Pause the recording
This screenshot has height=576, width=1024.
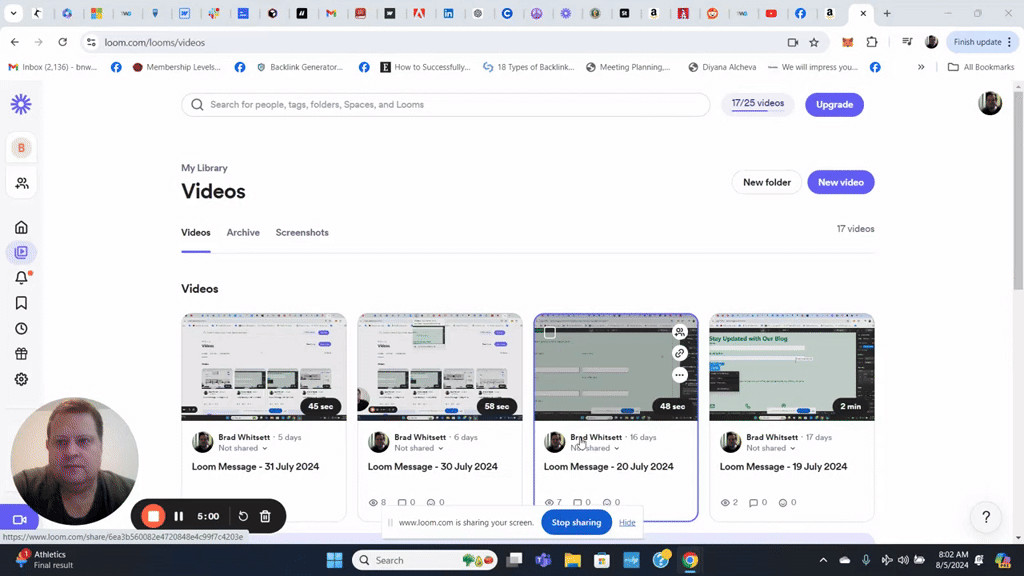(x=179, y=517)
